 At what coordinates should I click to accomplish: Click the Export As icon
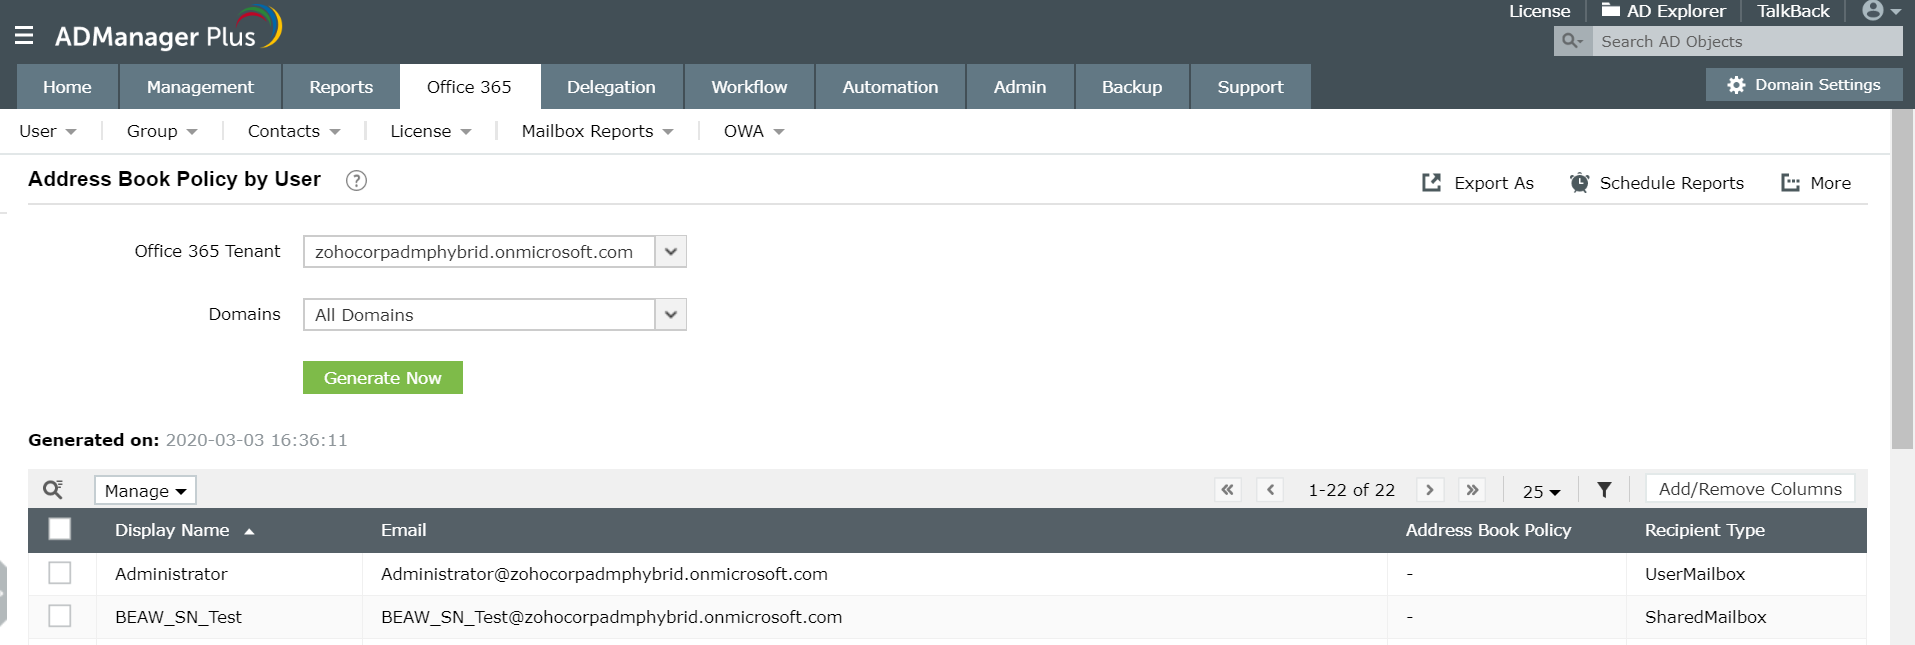pos(1432,182)
